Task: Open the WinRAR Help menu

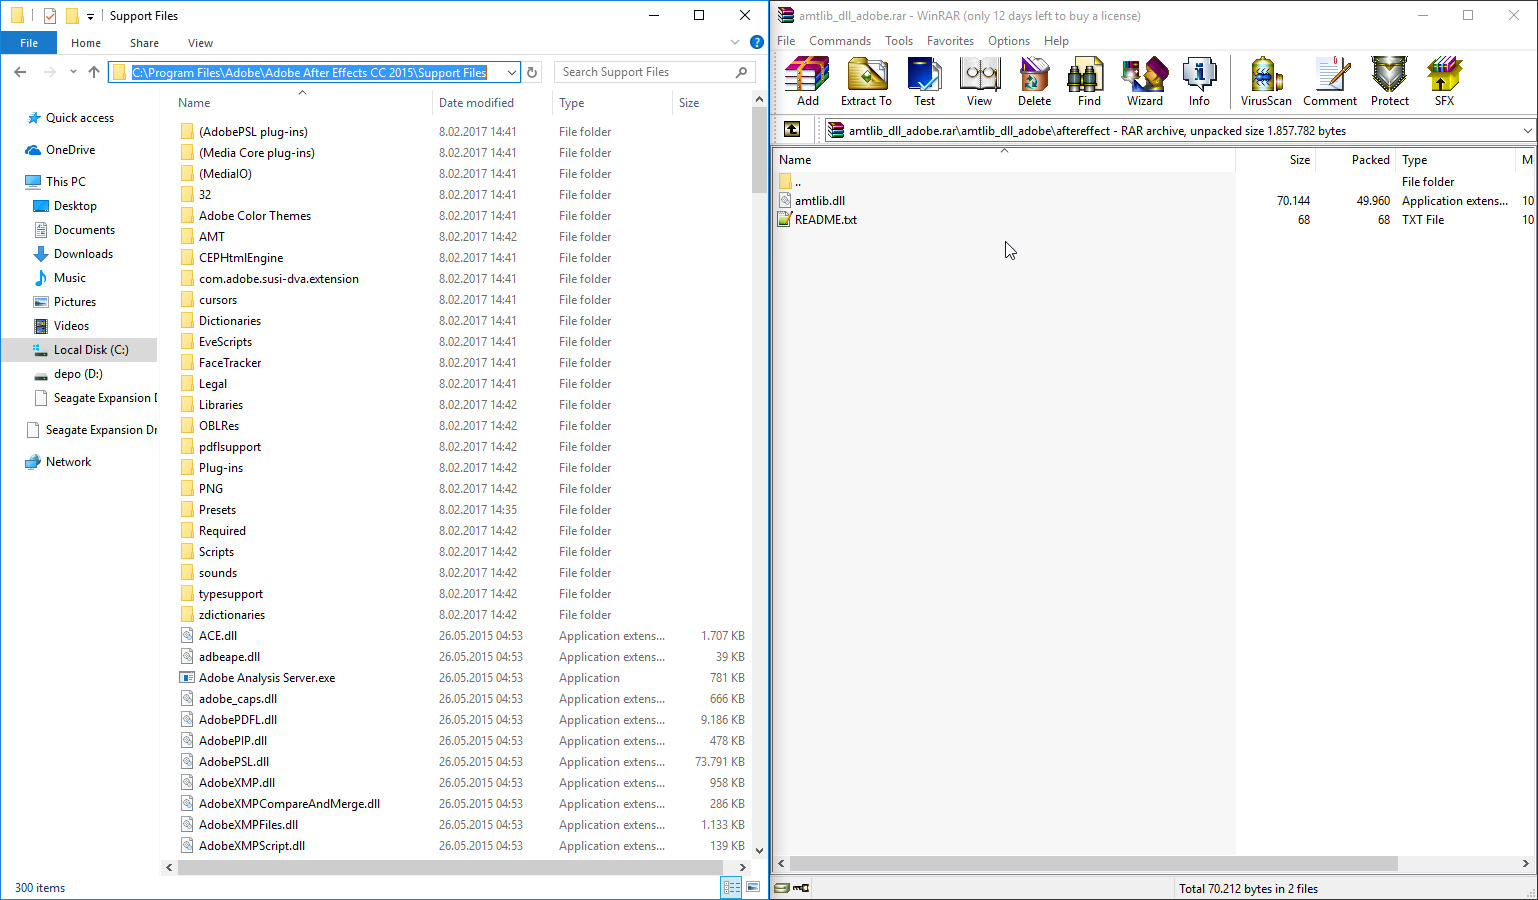Action: (x=1056, y=41)
